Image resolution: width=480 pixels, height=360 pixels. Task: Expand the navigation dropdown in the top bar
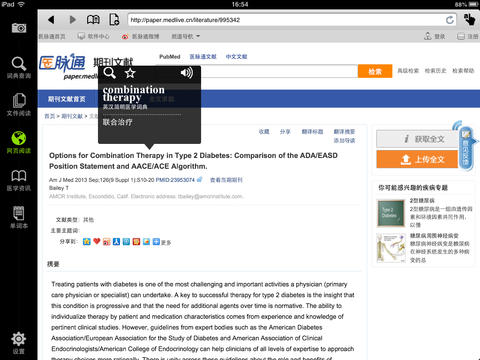click(x=186, y=36)
